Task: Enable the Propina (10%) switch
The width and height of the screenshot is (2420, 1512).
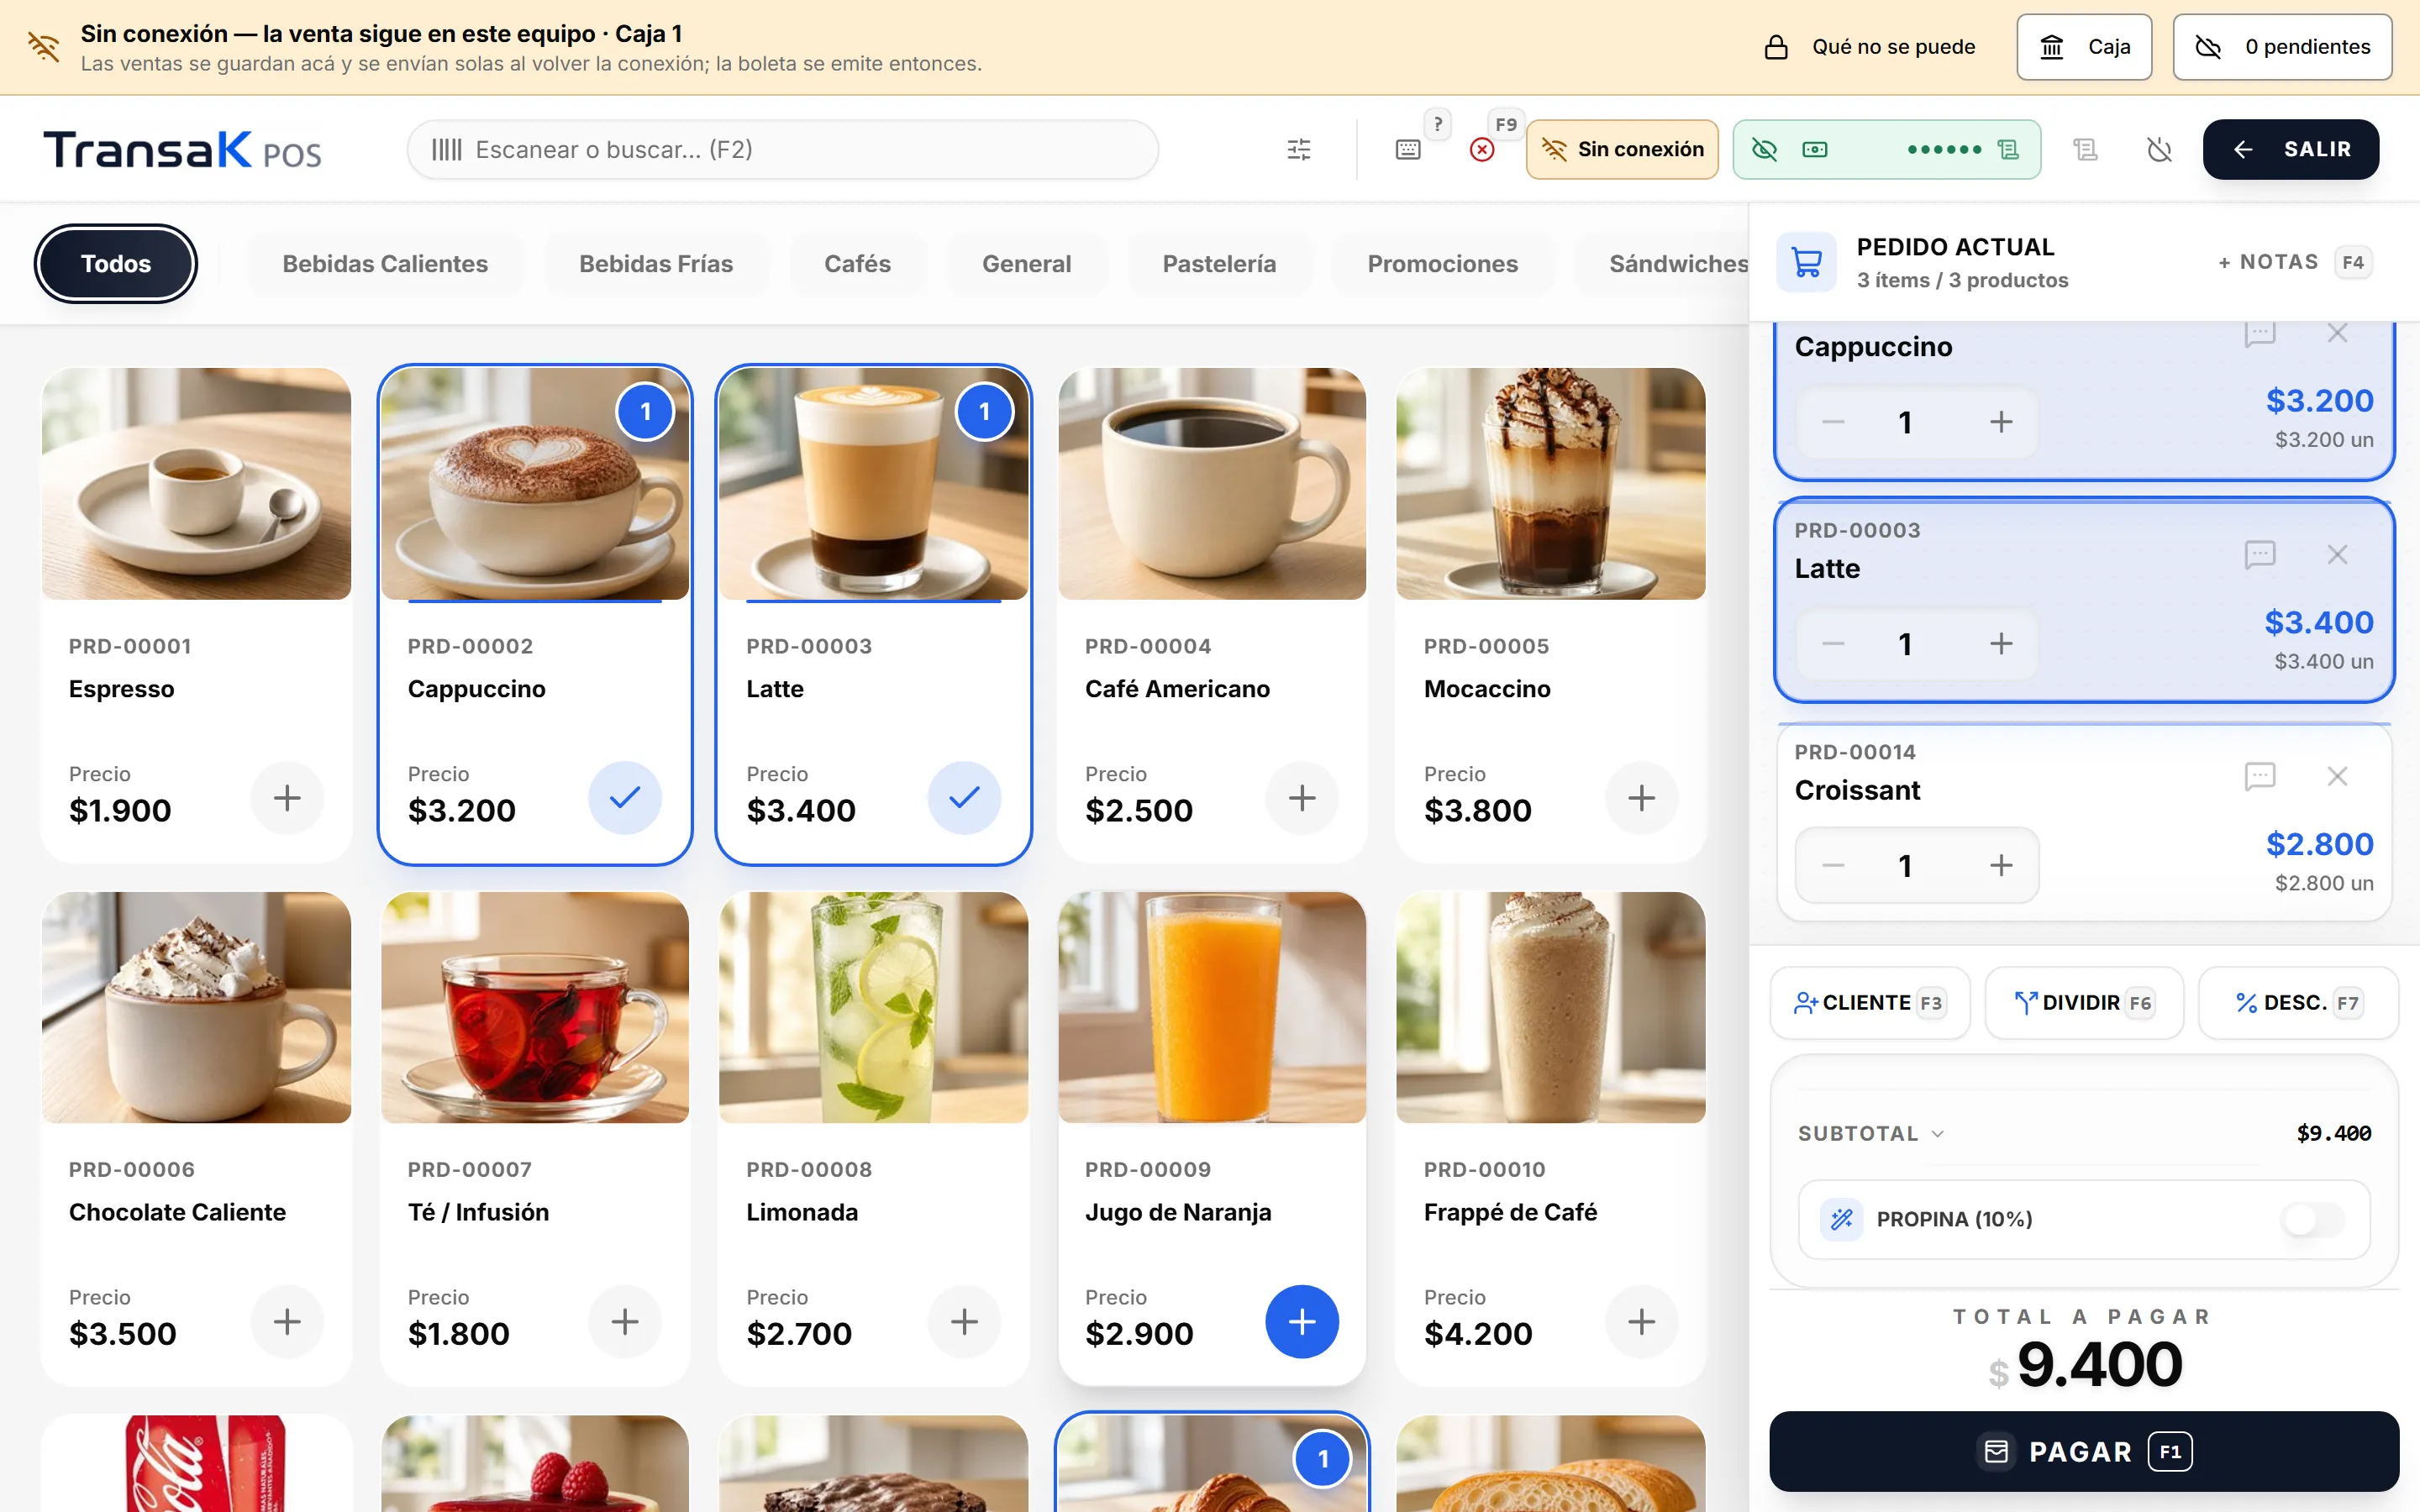Action: pos(2313,1219)
